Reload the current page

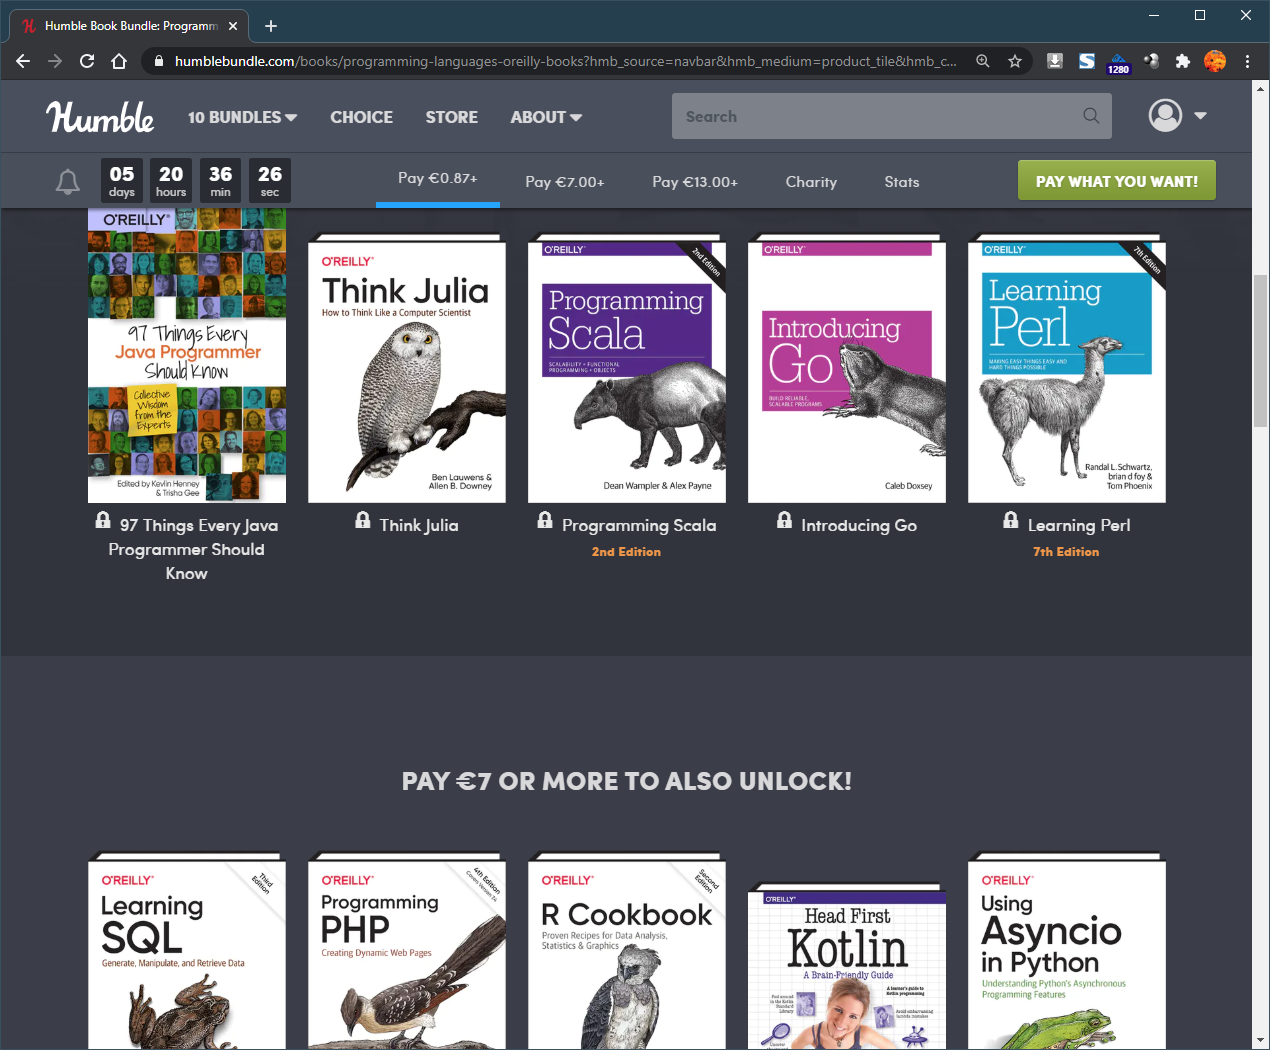87,61
